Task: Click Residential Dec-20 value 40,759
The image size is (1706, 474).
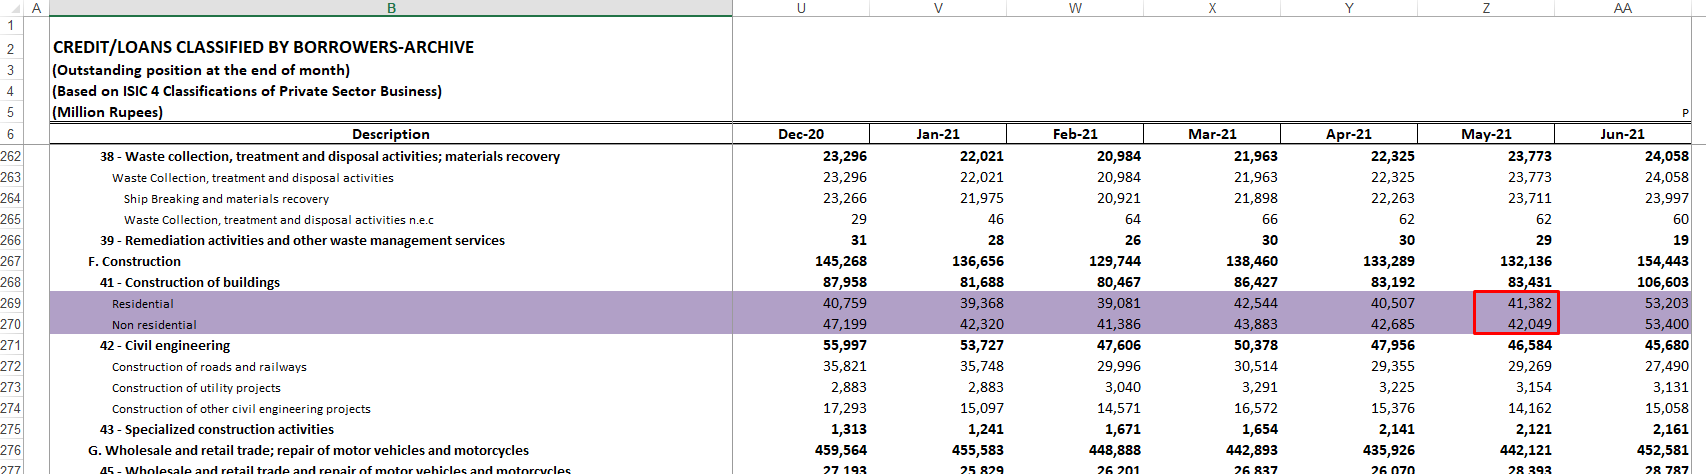Action: point(844,303)
